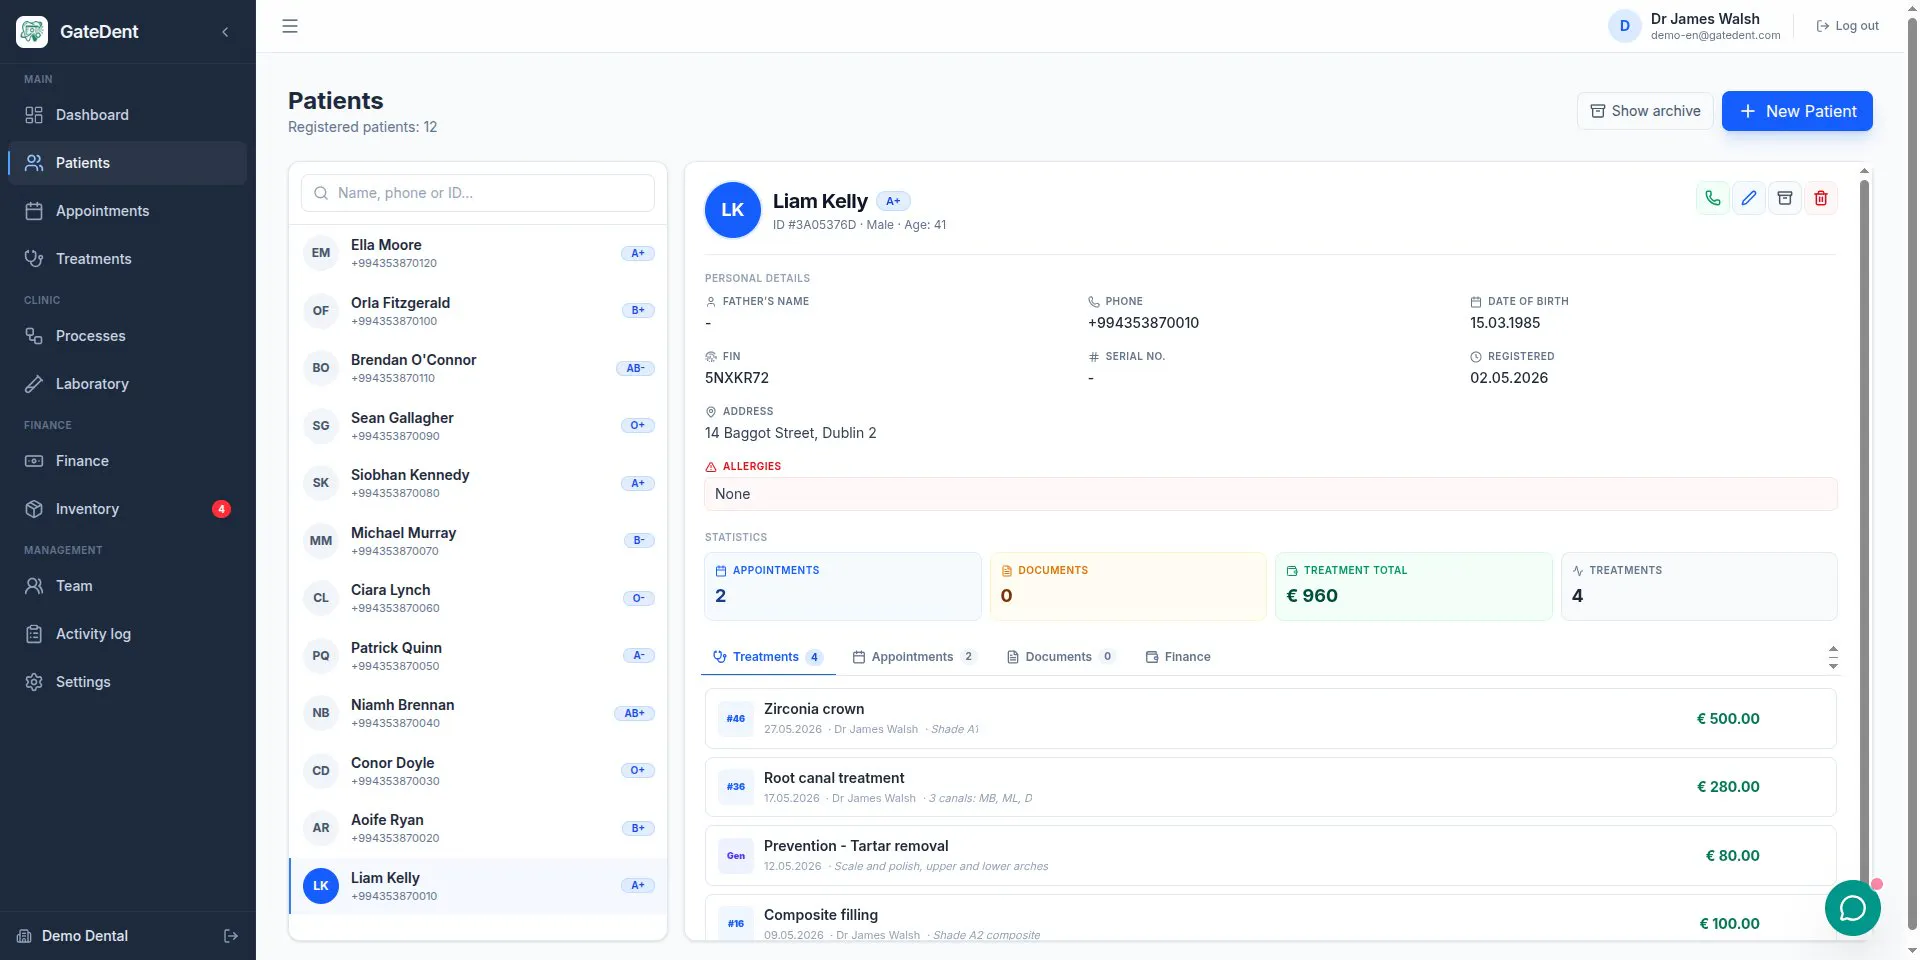Click the New Patient button
The image size is (1920, 960).
(x=1797, y=111)
